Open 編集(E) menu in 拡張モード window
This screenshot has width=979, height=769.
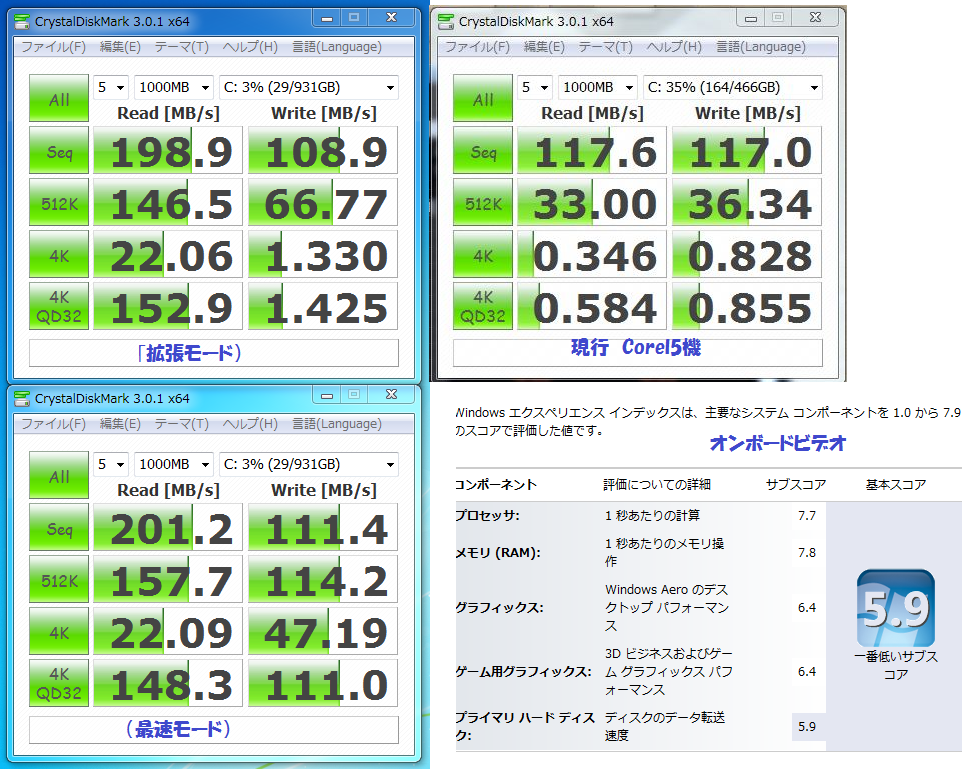pos(120,47)
